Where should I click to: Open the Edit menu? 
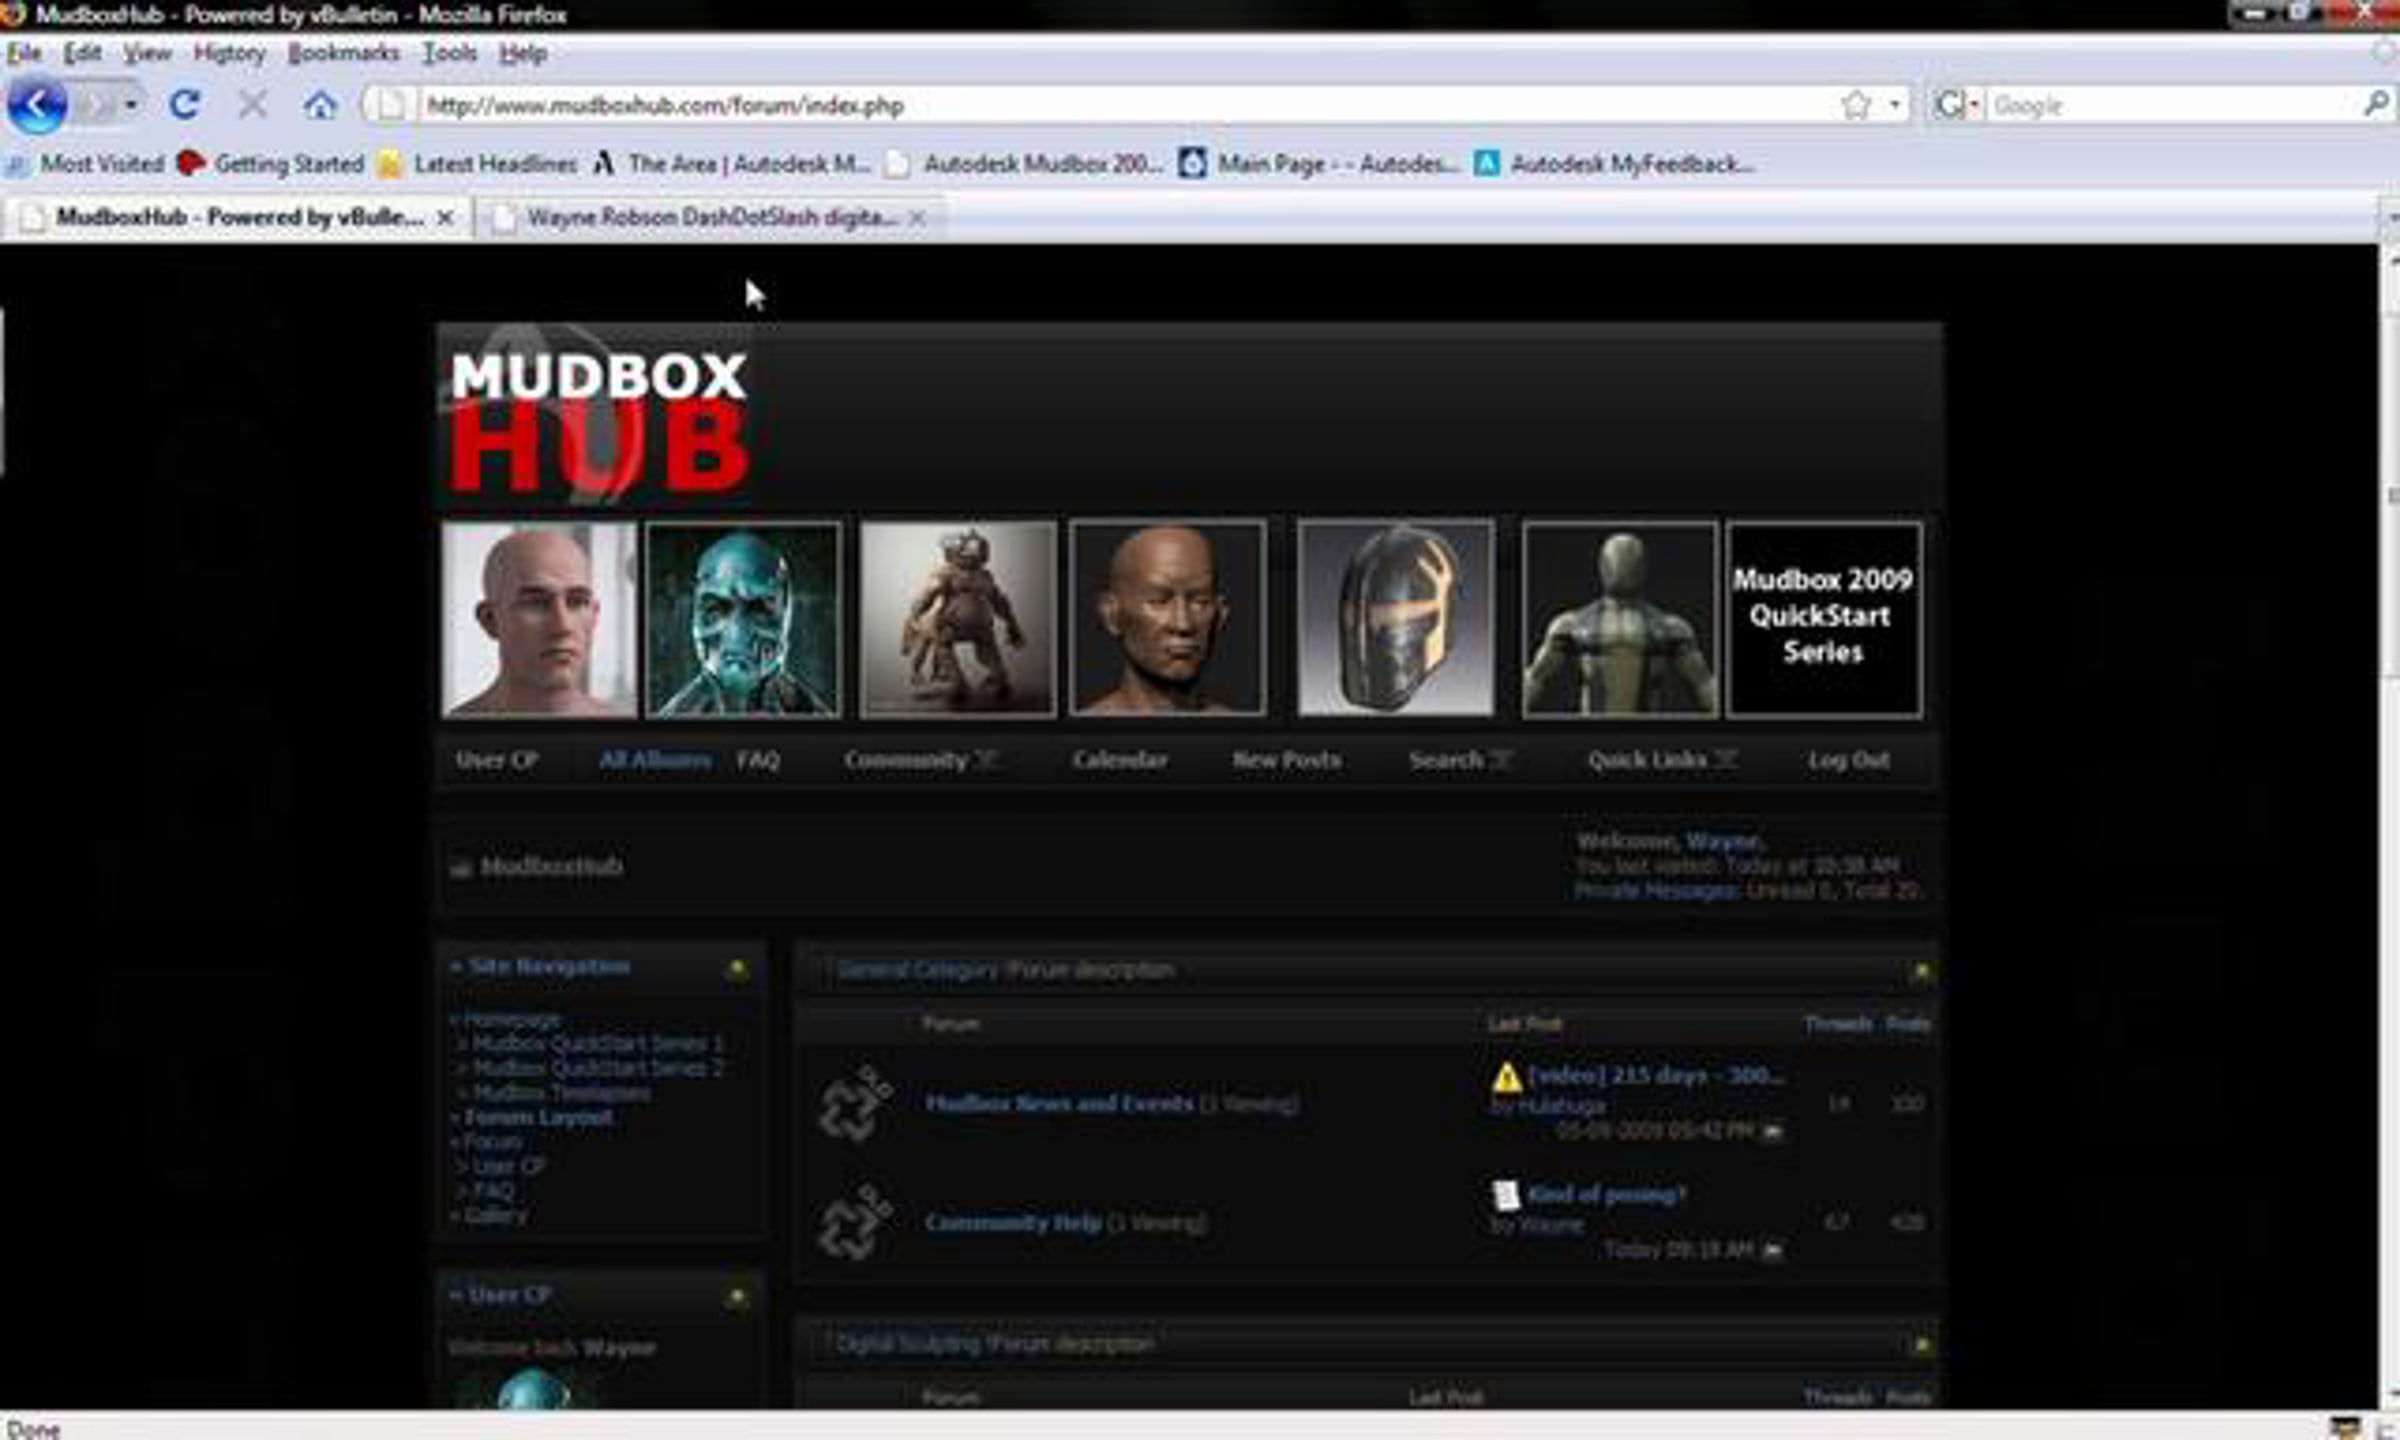83,53
